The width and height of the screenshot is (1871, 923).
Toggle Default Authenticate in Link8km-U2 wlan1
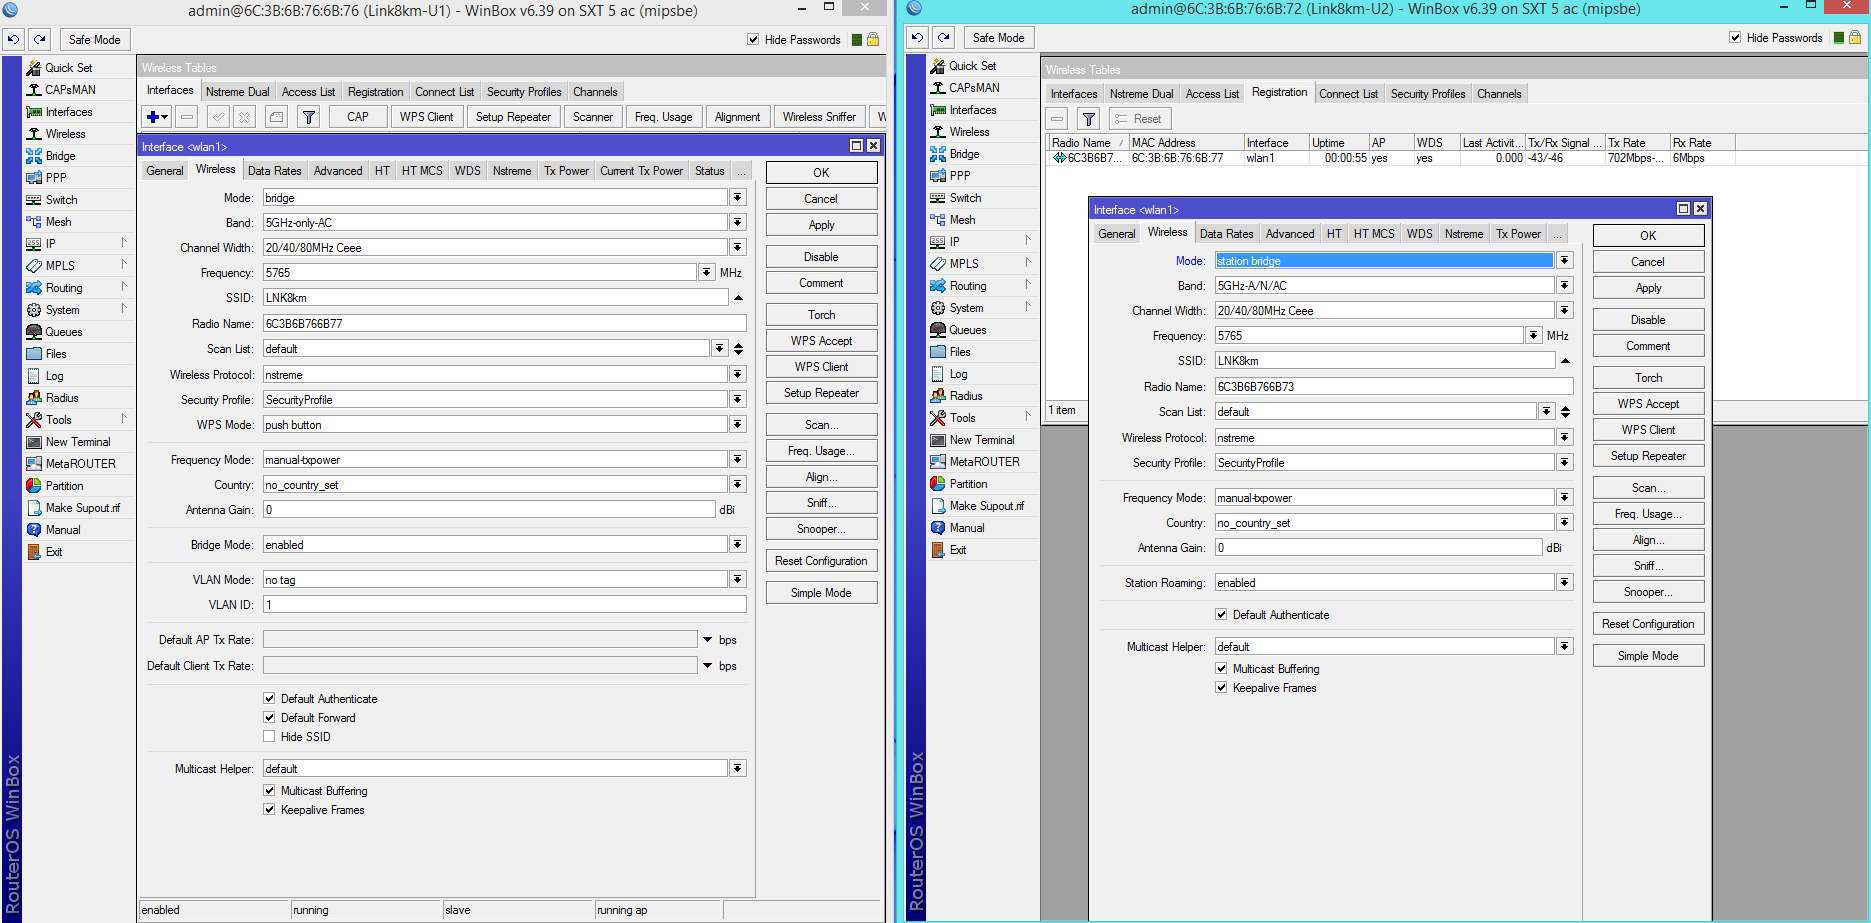point(1221,615)
